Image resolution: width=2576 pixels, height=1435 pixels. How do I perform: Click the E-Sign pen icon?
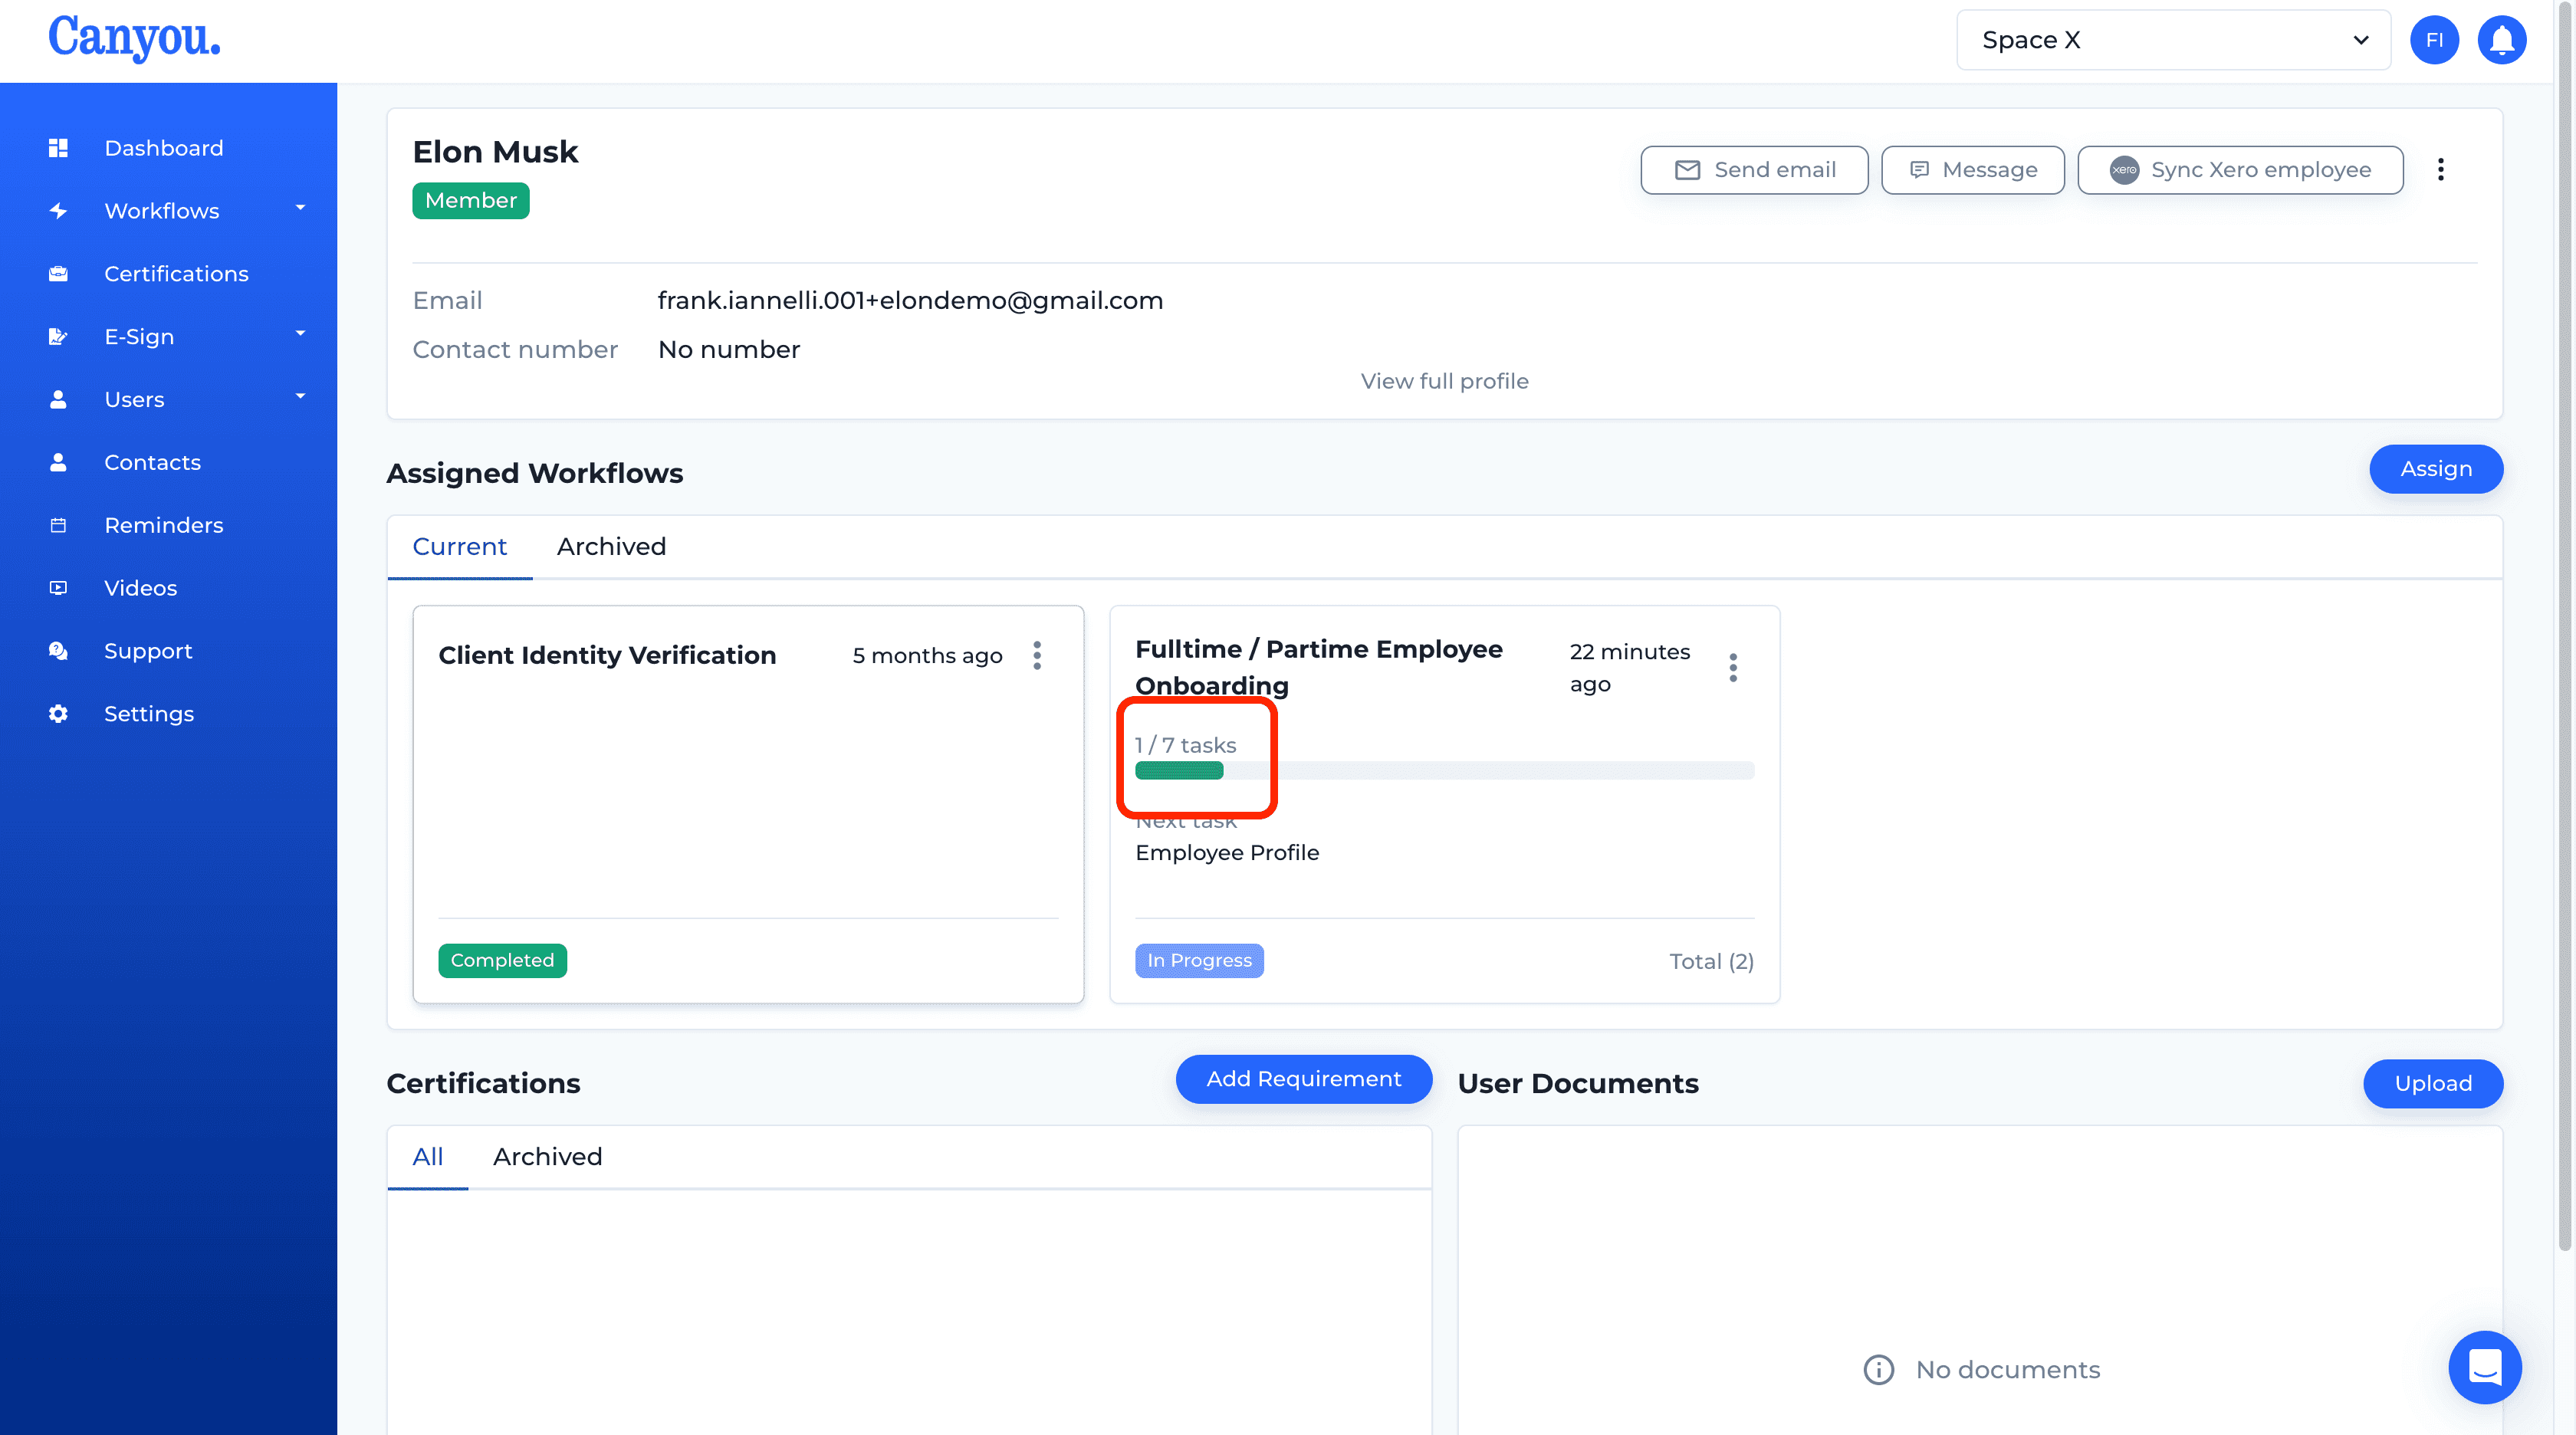pyautogui.click(x=58, y=337)
